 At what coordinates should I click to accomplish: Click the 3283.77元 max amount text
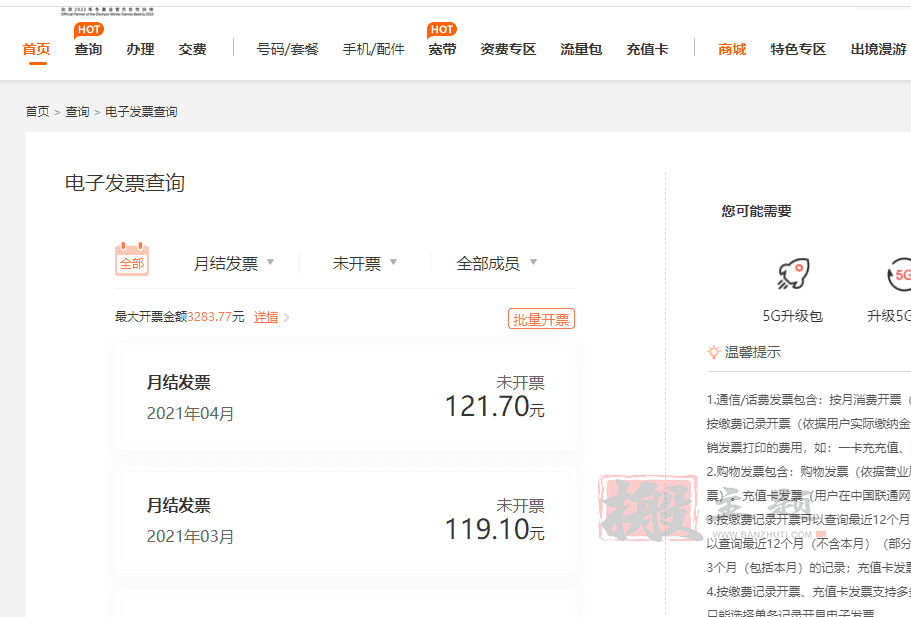tap(216, 317)
